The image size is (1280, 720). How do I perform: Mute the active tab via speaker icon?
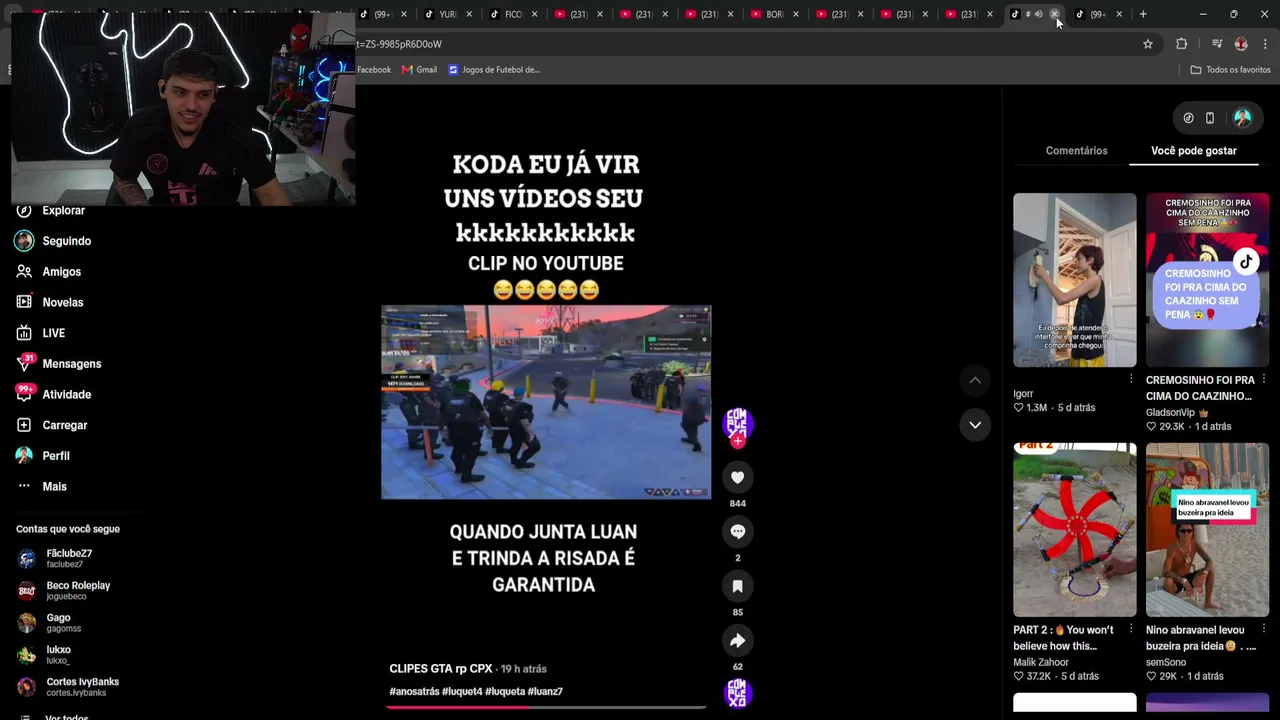tap(1038, 14)
